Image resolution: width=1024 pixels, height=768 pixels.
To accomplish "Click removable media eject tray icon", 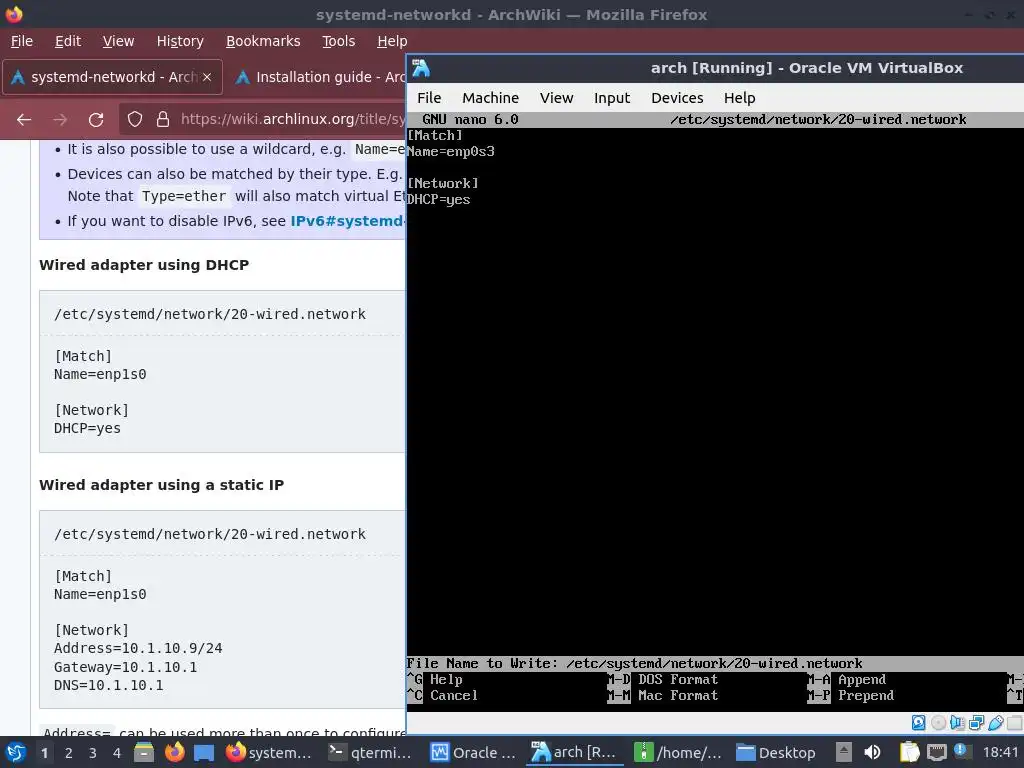I will point(844,752).
